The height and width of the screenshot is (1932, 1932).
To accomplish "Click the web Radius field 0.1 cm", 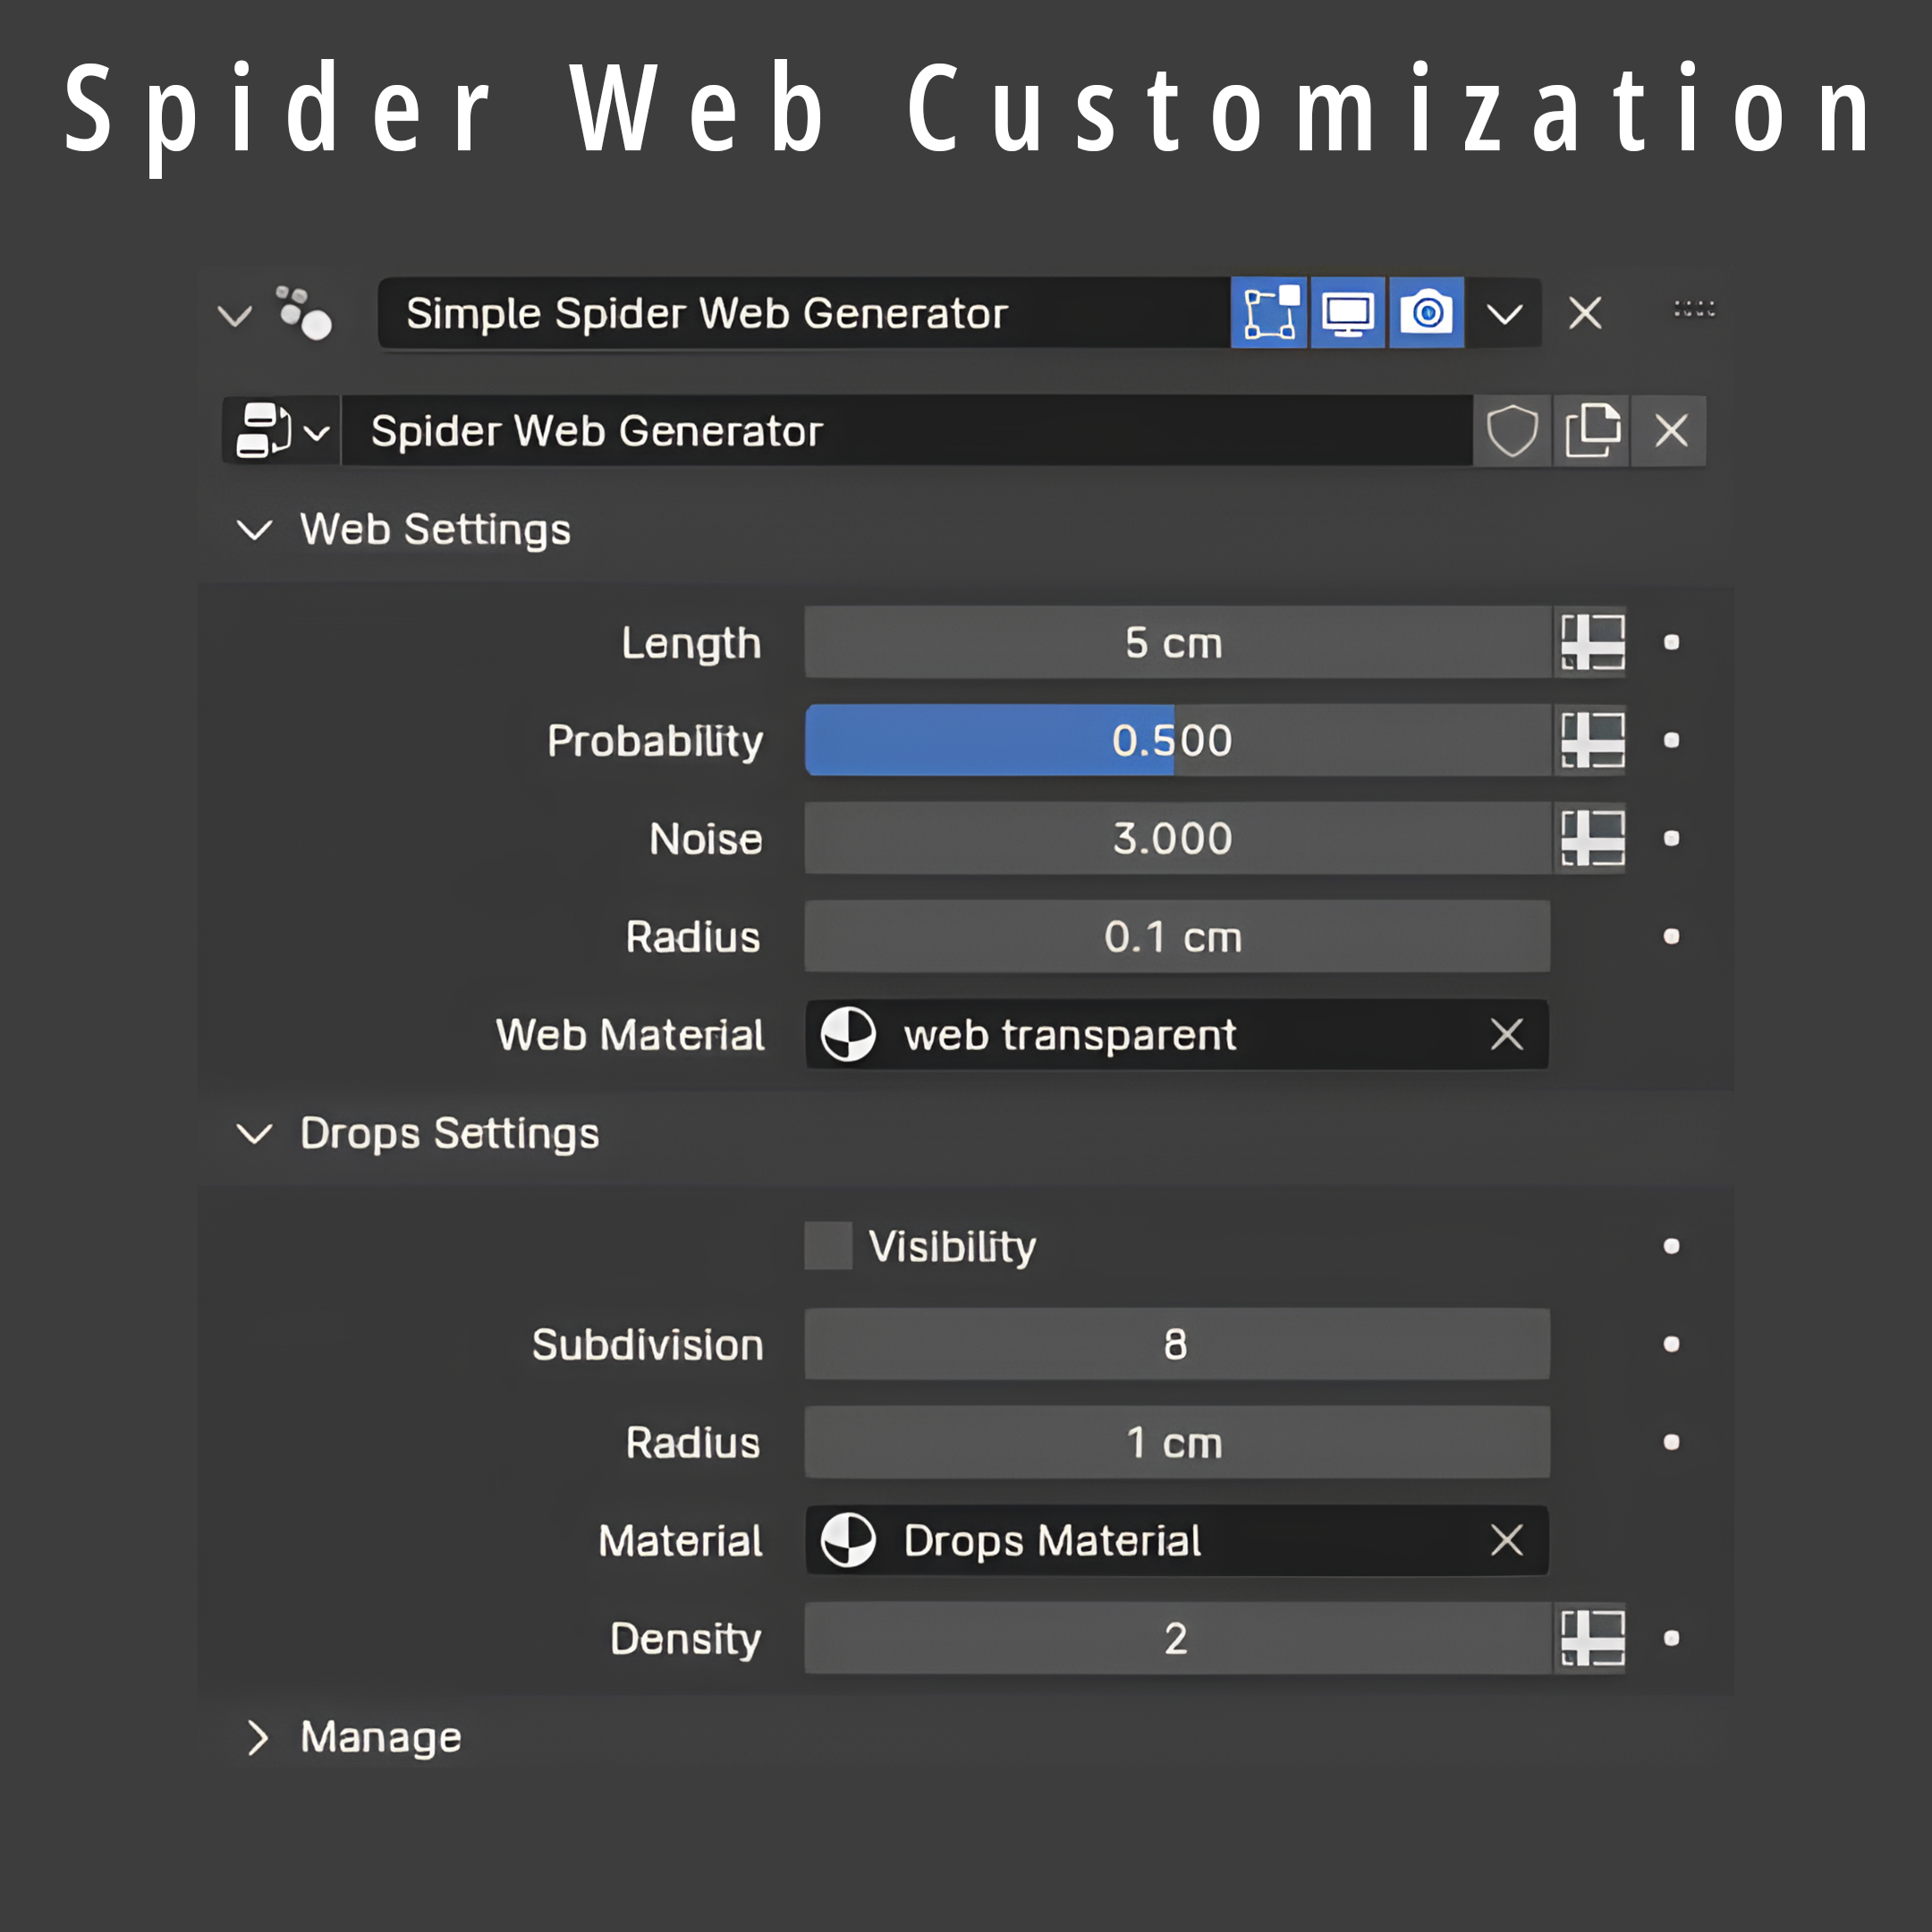I will click(1177, 936).
